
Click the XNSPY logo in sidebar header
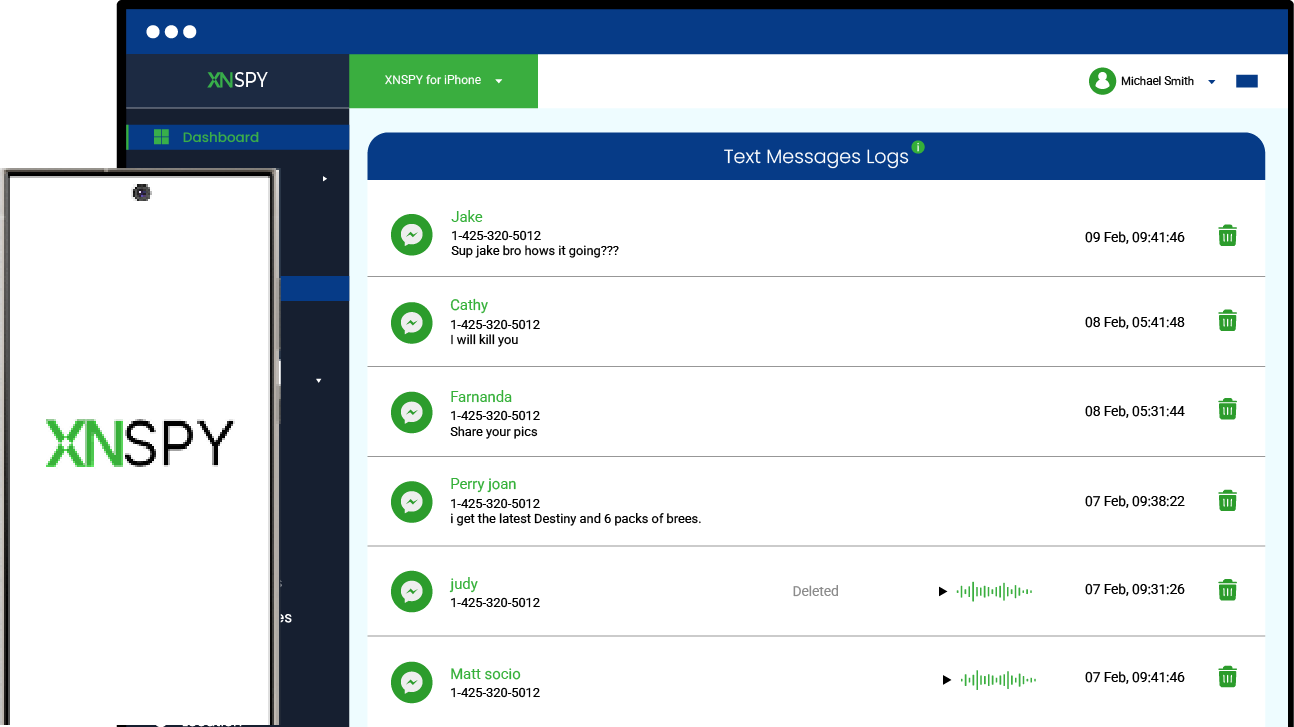[237, 80]
